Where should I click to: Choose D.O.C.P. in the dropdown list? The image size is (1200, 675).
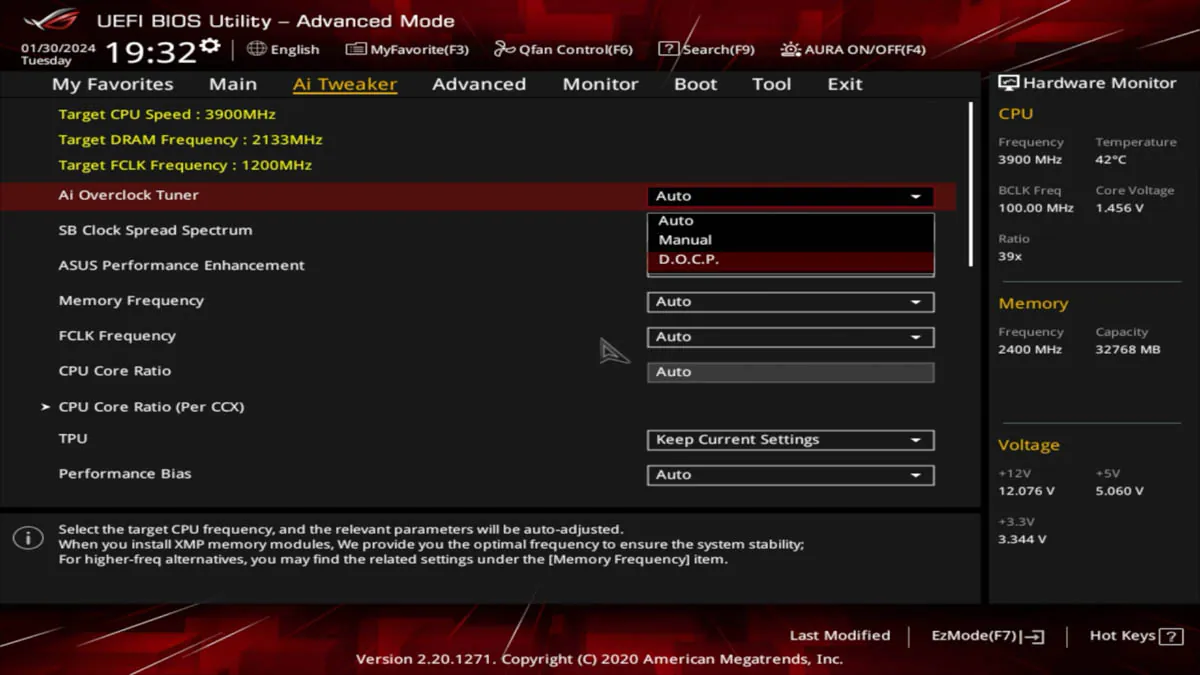coord(790,260)
